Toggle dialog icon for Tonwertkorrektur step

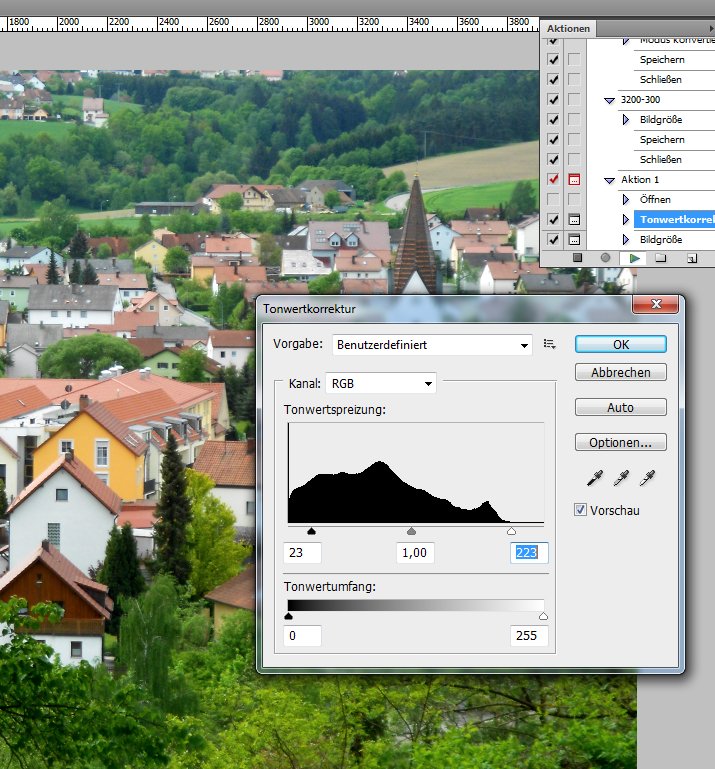tap(574, 219)
